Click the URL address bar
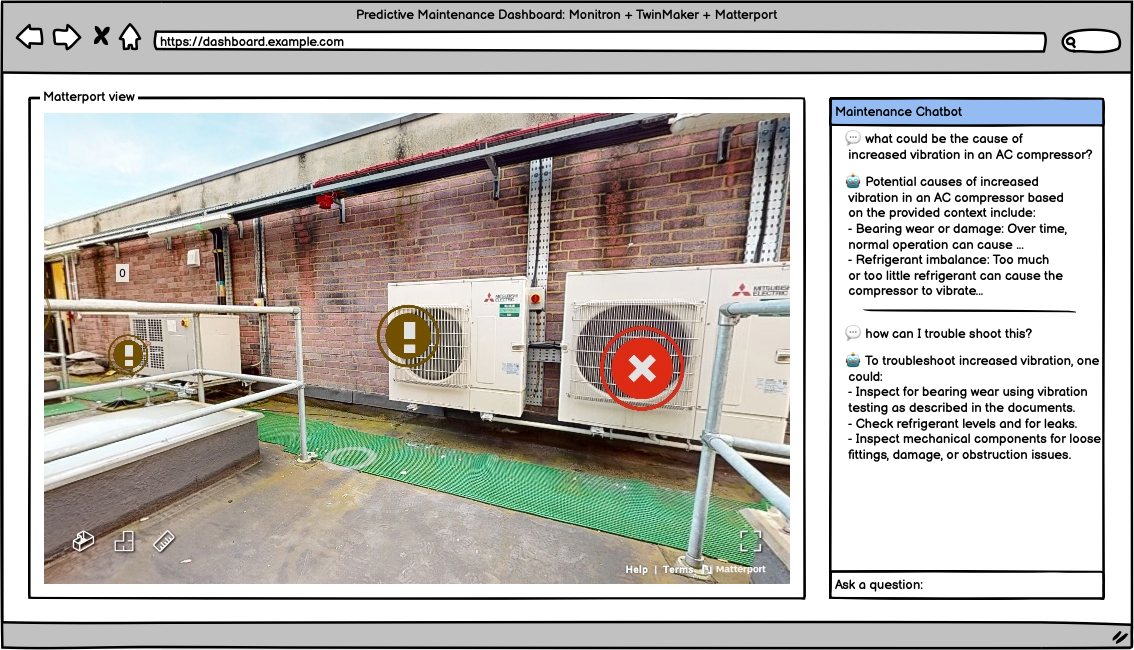 click(x=600, y=41)
